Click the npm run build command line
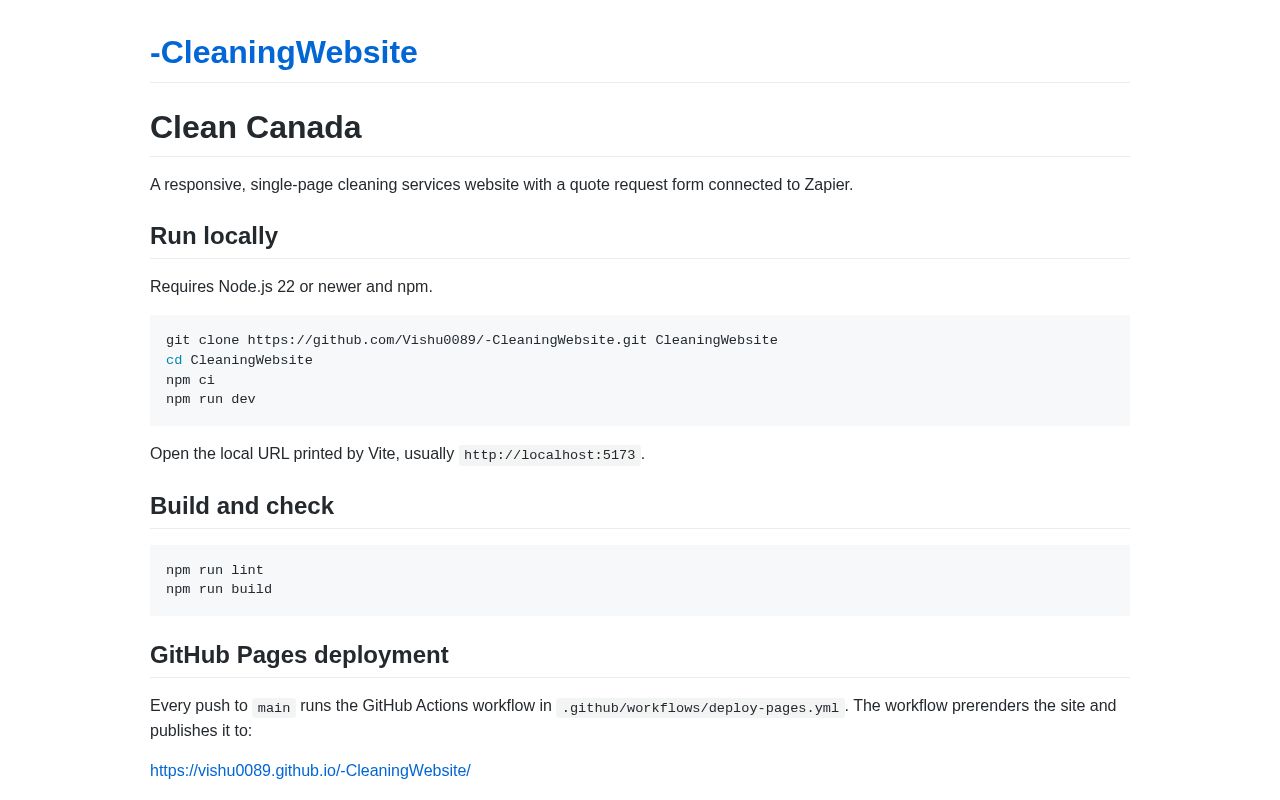Screen dimensions: 1280x800 click(x=219, y=590)
